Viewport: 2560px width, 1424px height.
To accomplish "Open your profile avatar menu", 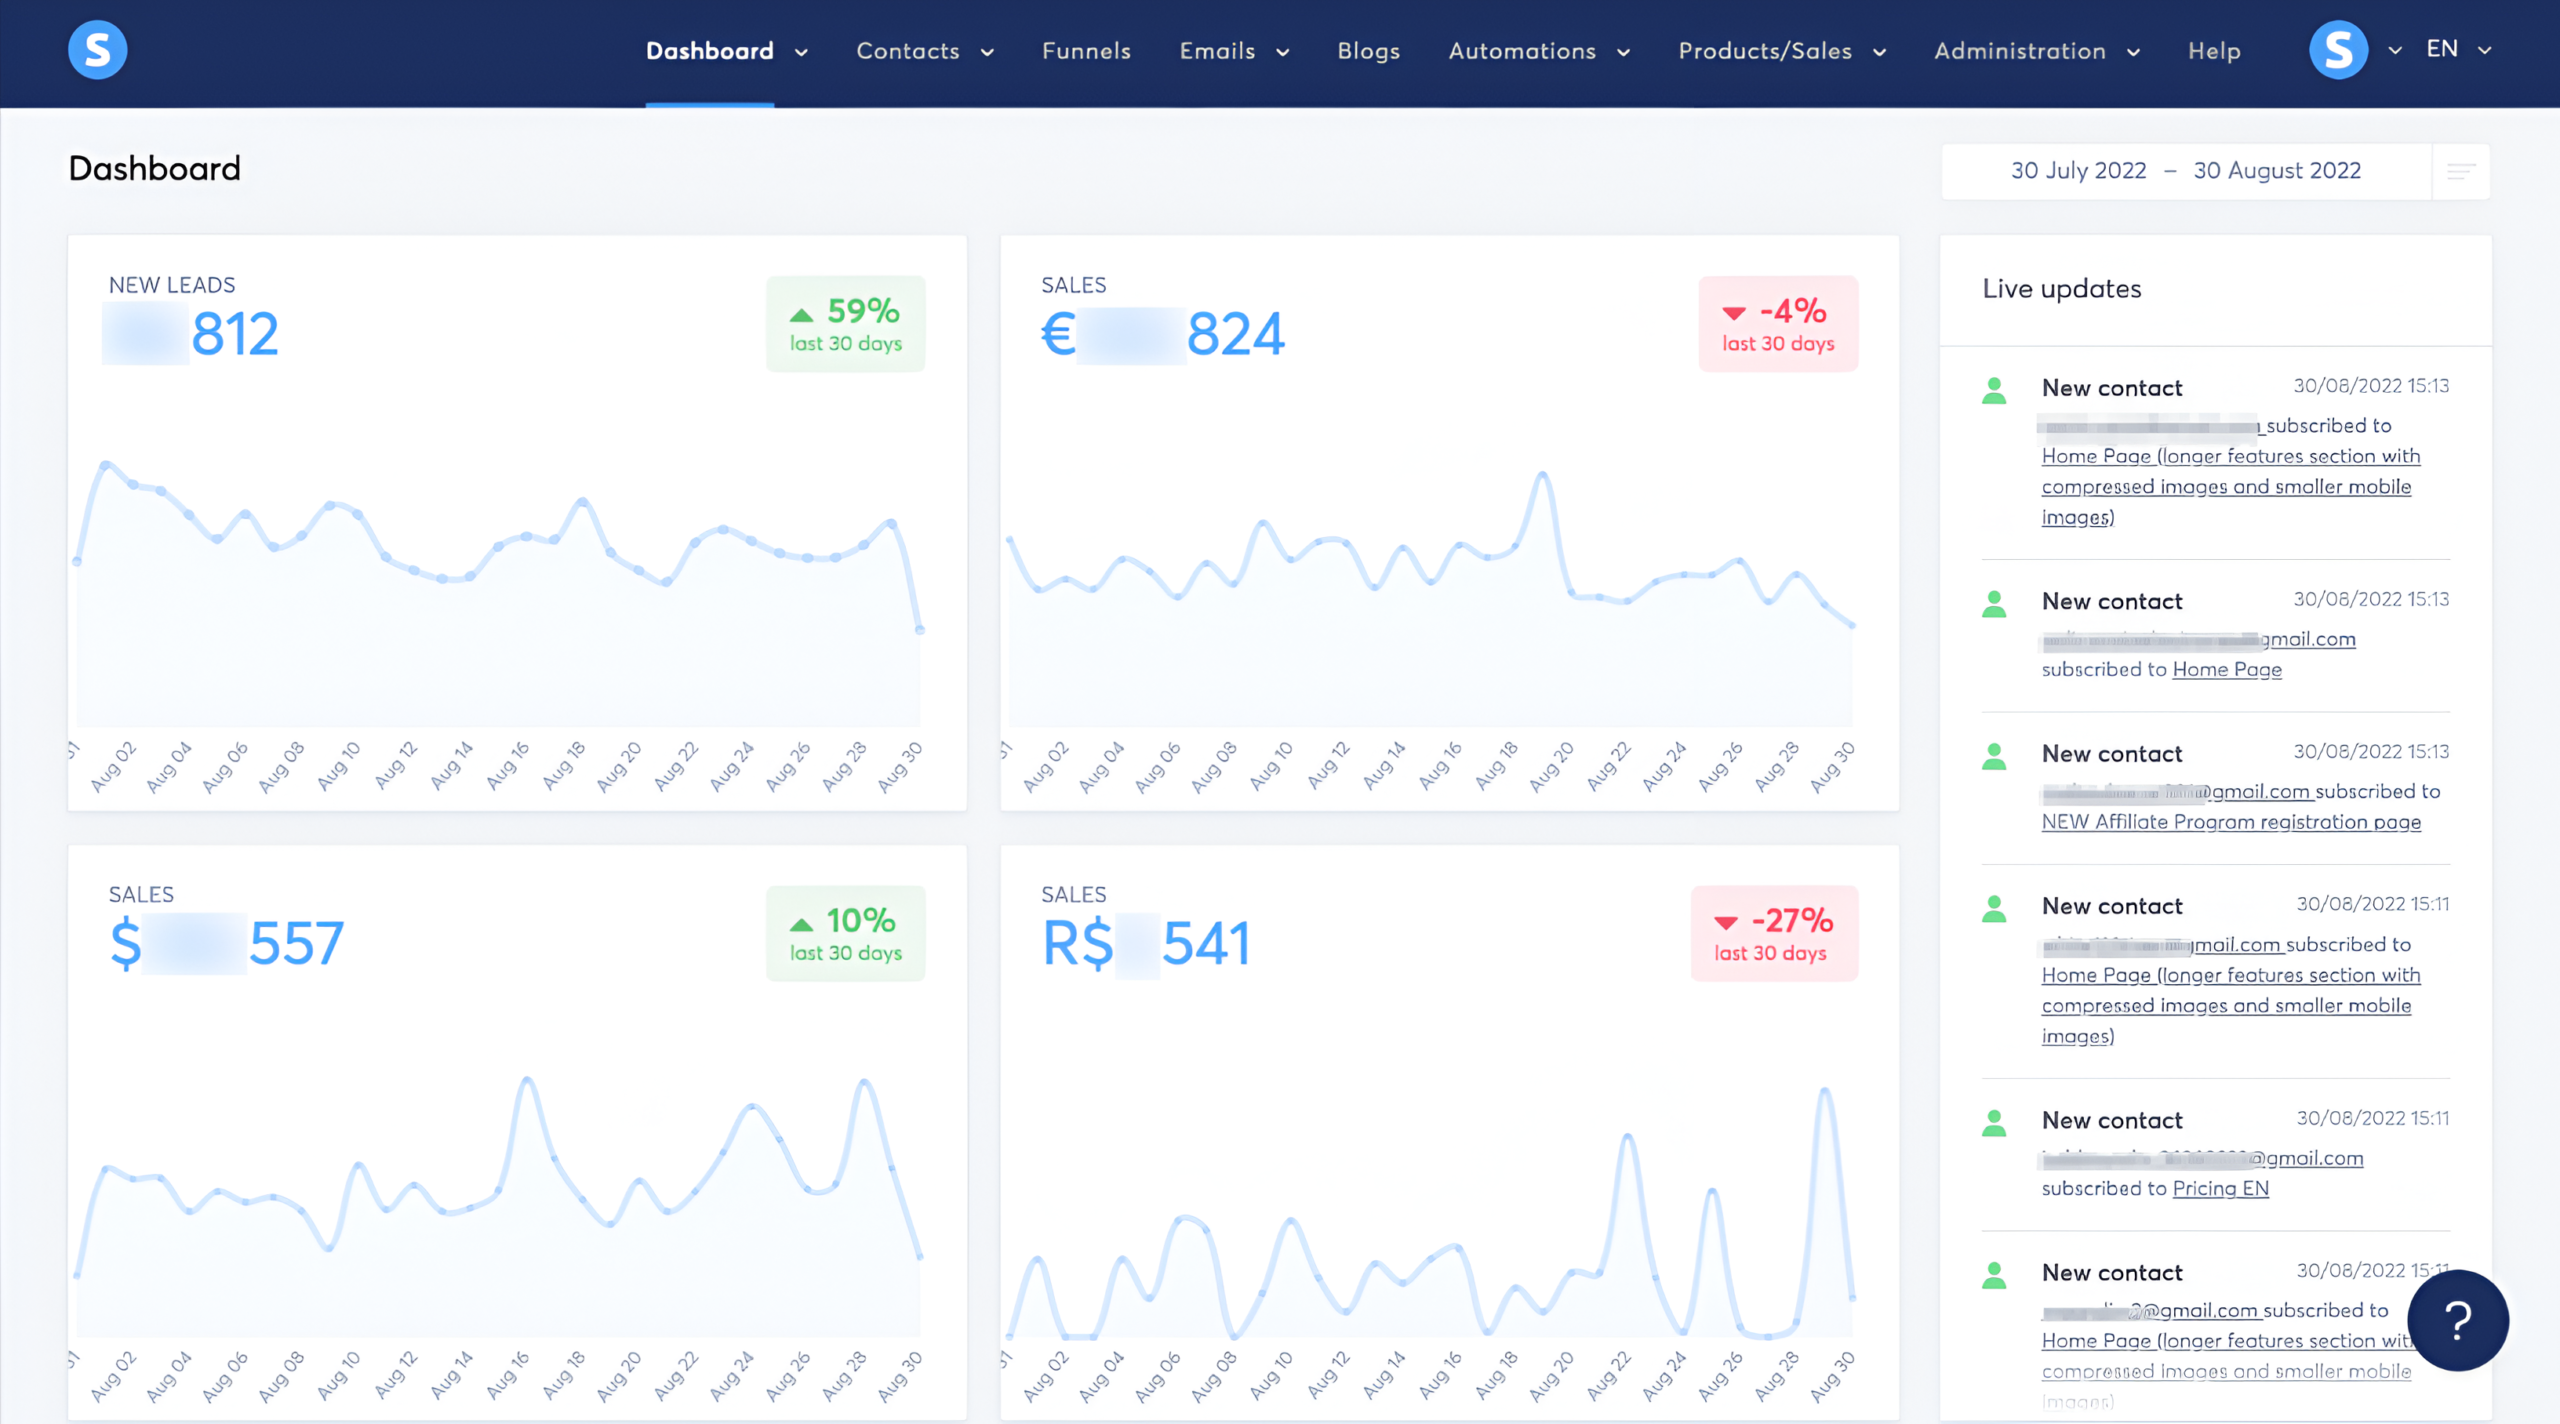I will point(2338,49).
